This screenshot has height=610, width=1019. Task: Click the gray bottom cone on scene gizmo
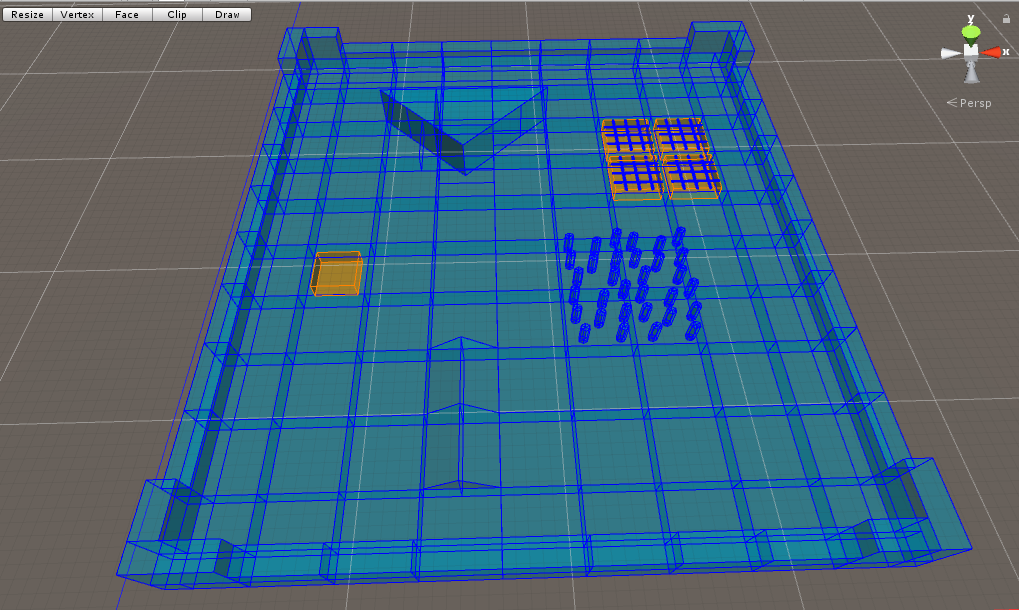click(970, 73)
